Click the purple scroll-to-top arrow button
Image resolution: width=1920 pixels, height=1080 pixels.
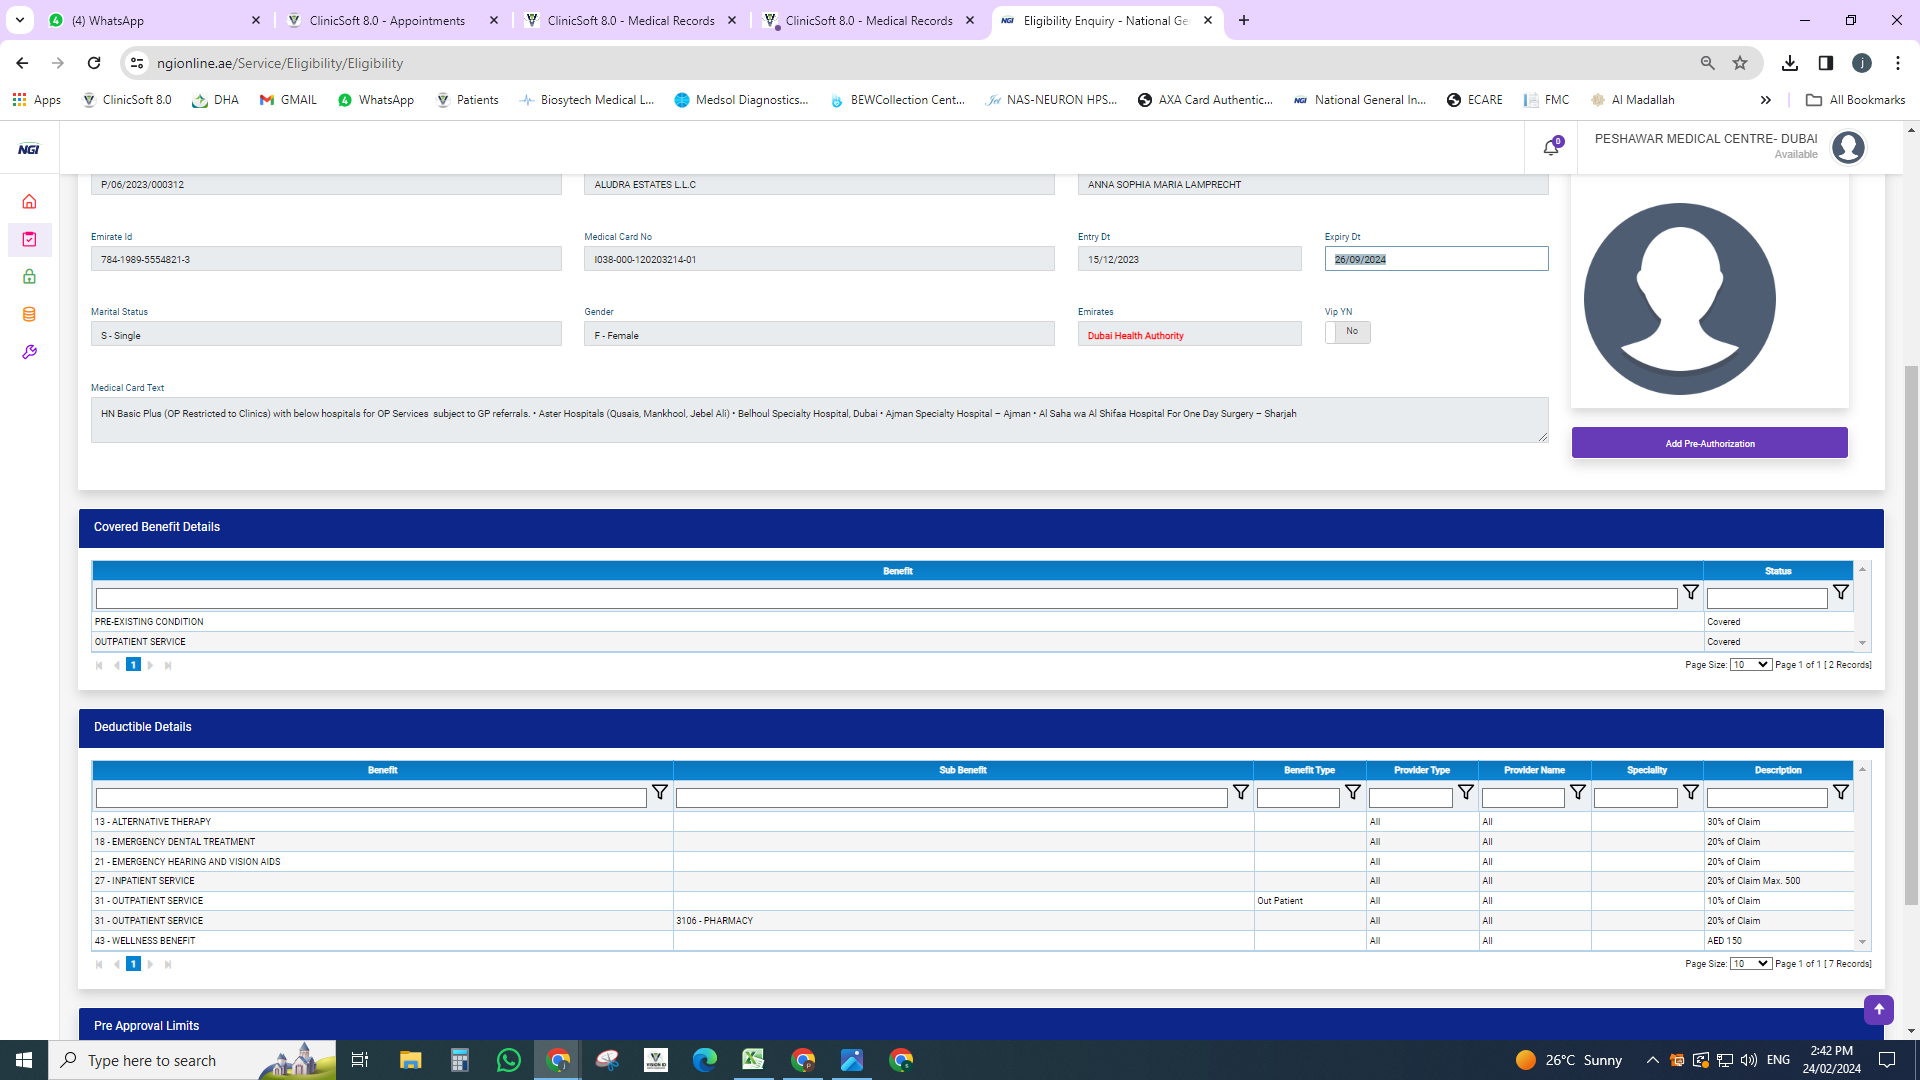pos(1878,1009)
